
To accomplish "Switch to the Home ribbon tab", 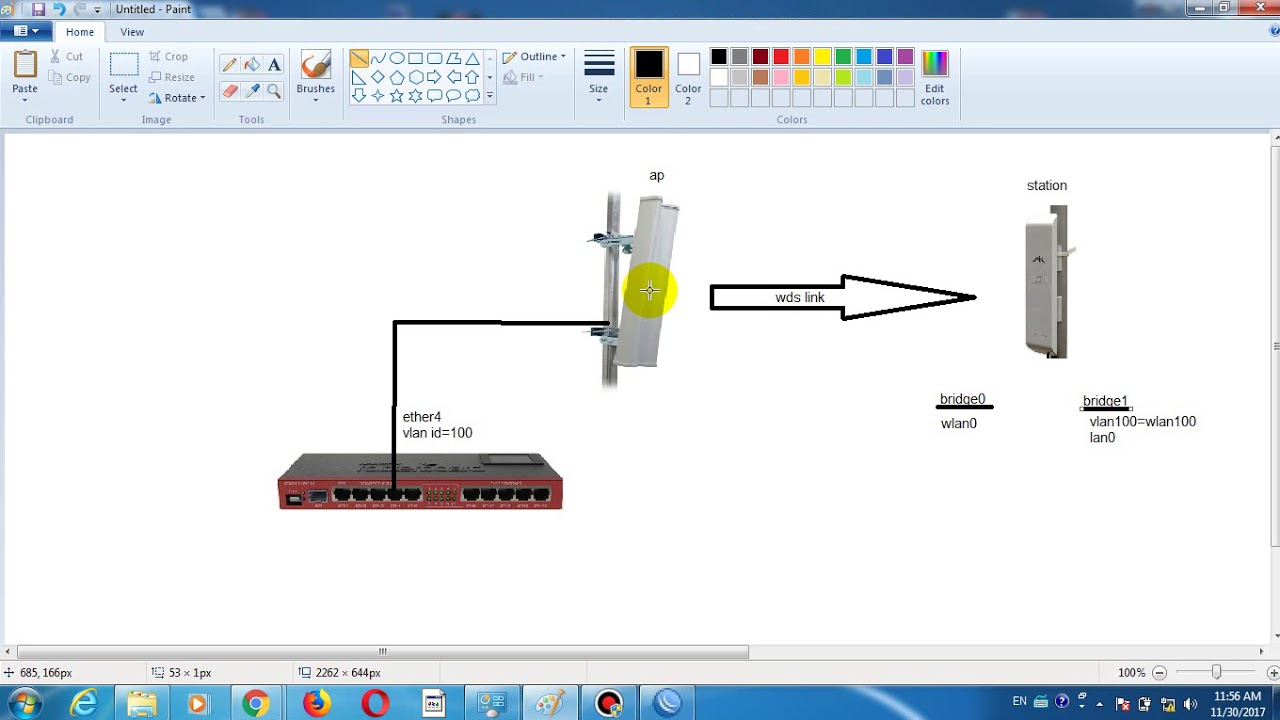I will pos(80,32).
